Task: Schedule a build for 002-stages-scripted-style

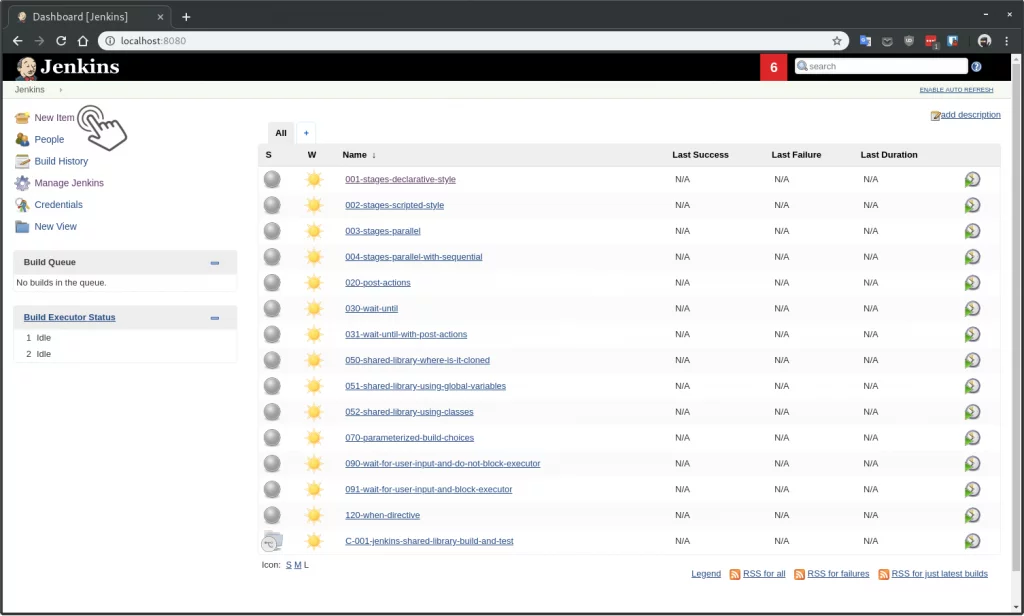Action: [972, 205]
